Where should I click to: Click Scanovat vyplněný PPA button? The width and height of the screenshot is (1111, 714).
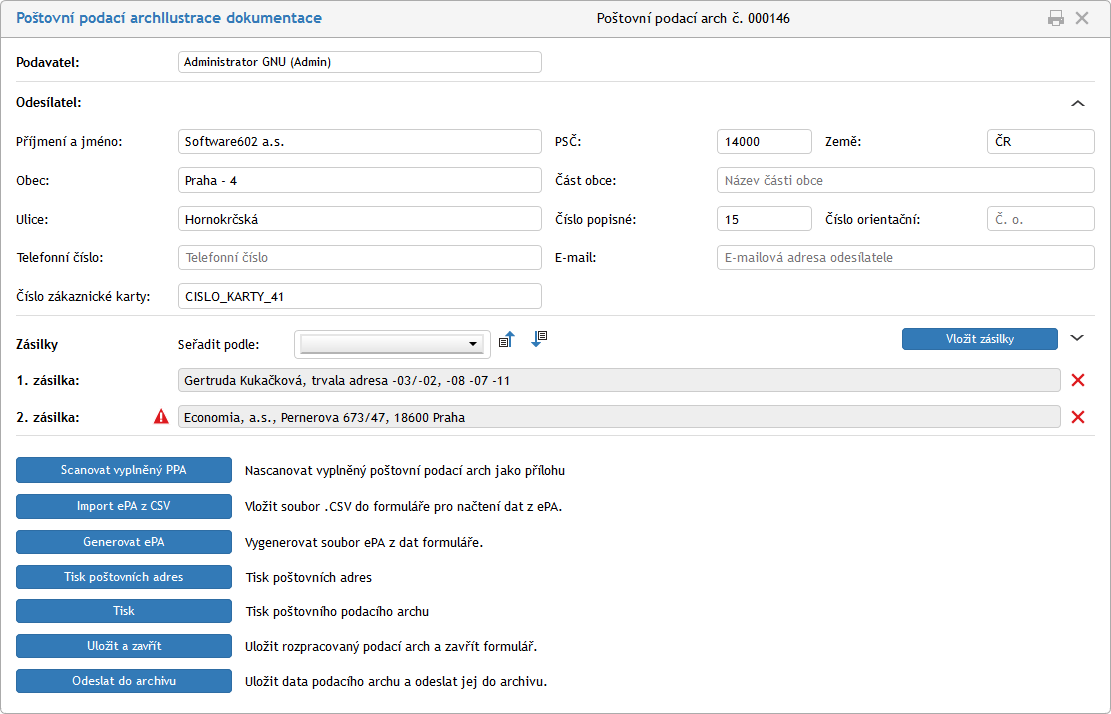124,470
